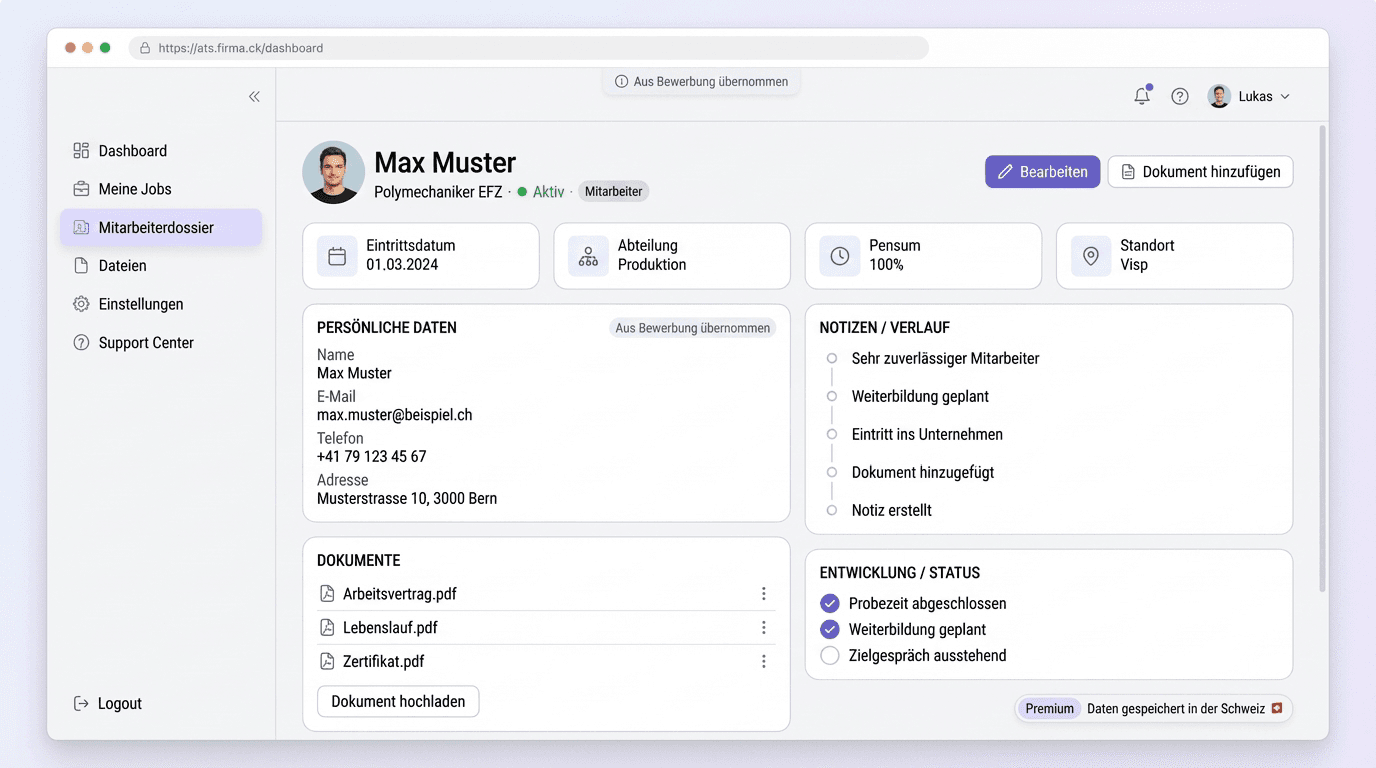Click timeline marker for Sehr zuverlässiger Mitarbeiter
Screen dimensions: 1376x768
coord(831,358)
